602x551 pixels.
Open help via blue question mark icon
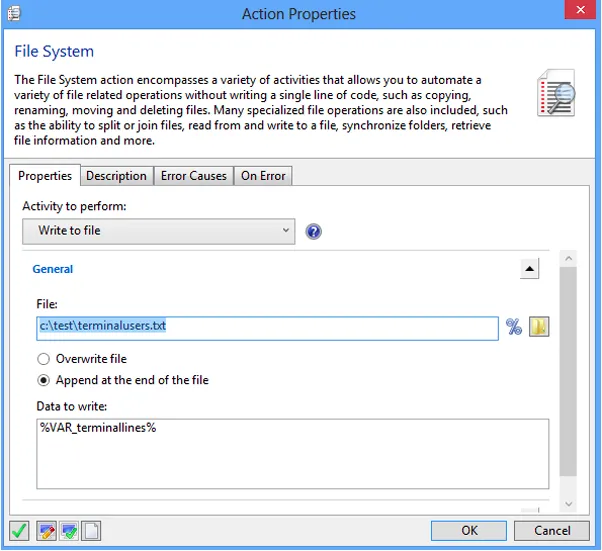coord(313,232)
